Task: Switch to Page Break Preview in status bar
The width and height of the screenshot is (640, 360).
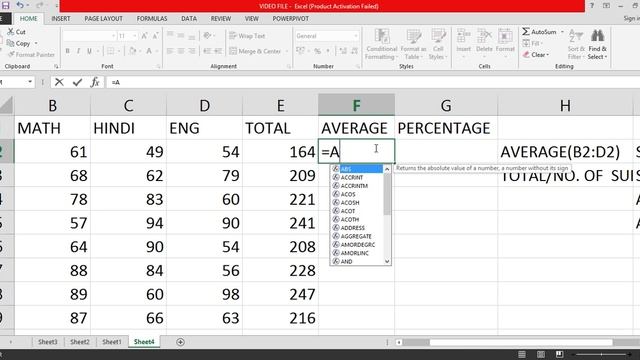Action: (560, 354)
